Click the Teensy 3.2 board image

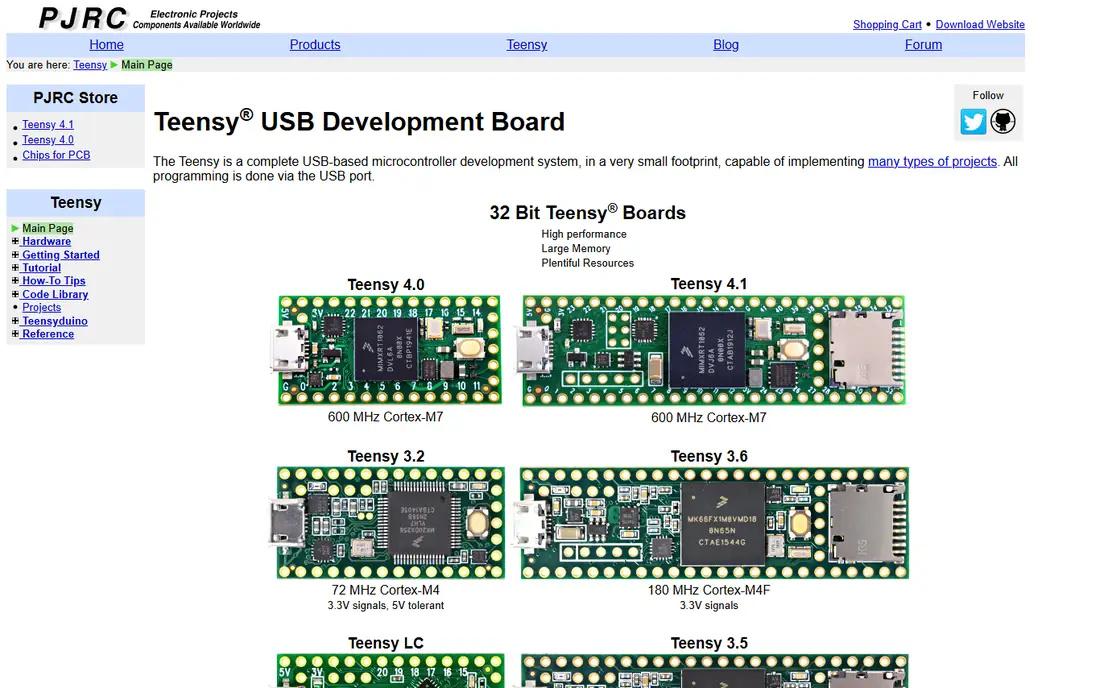click(x=387, y=523)
